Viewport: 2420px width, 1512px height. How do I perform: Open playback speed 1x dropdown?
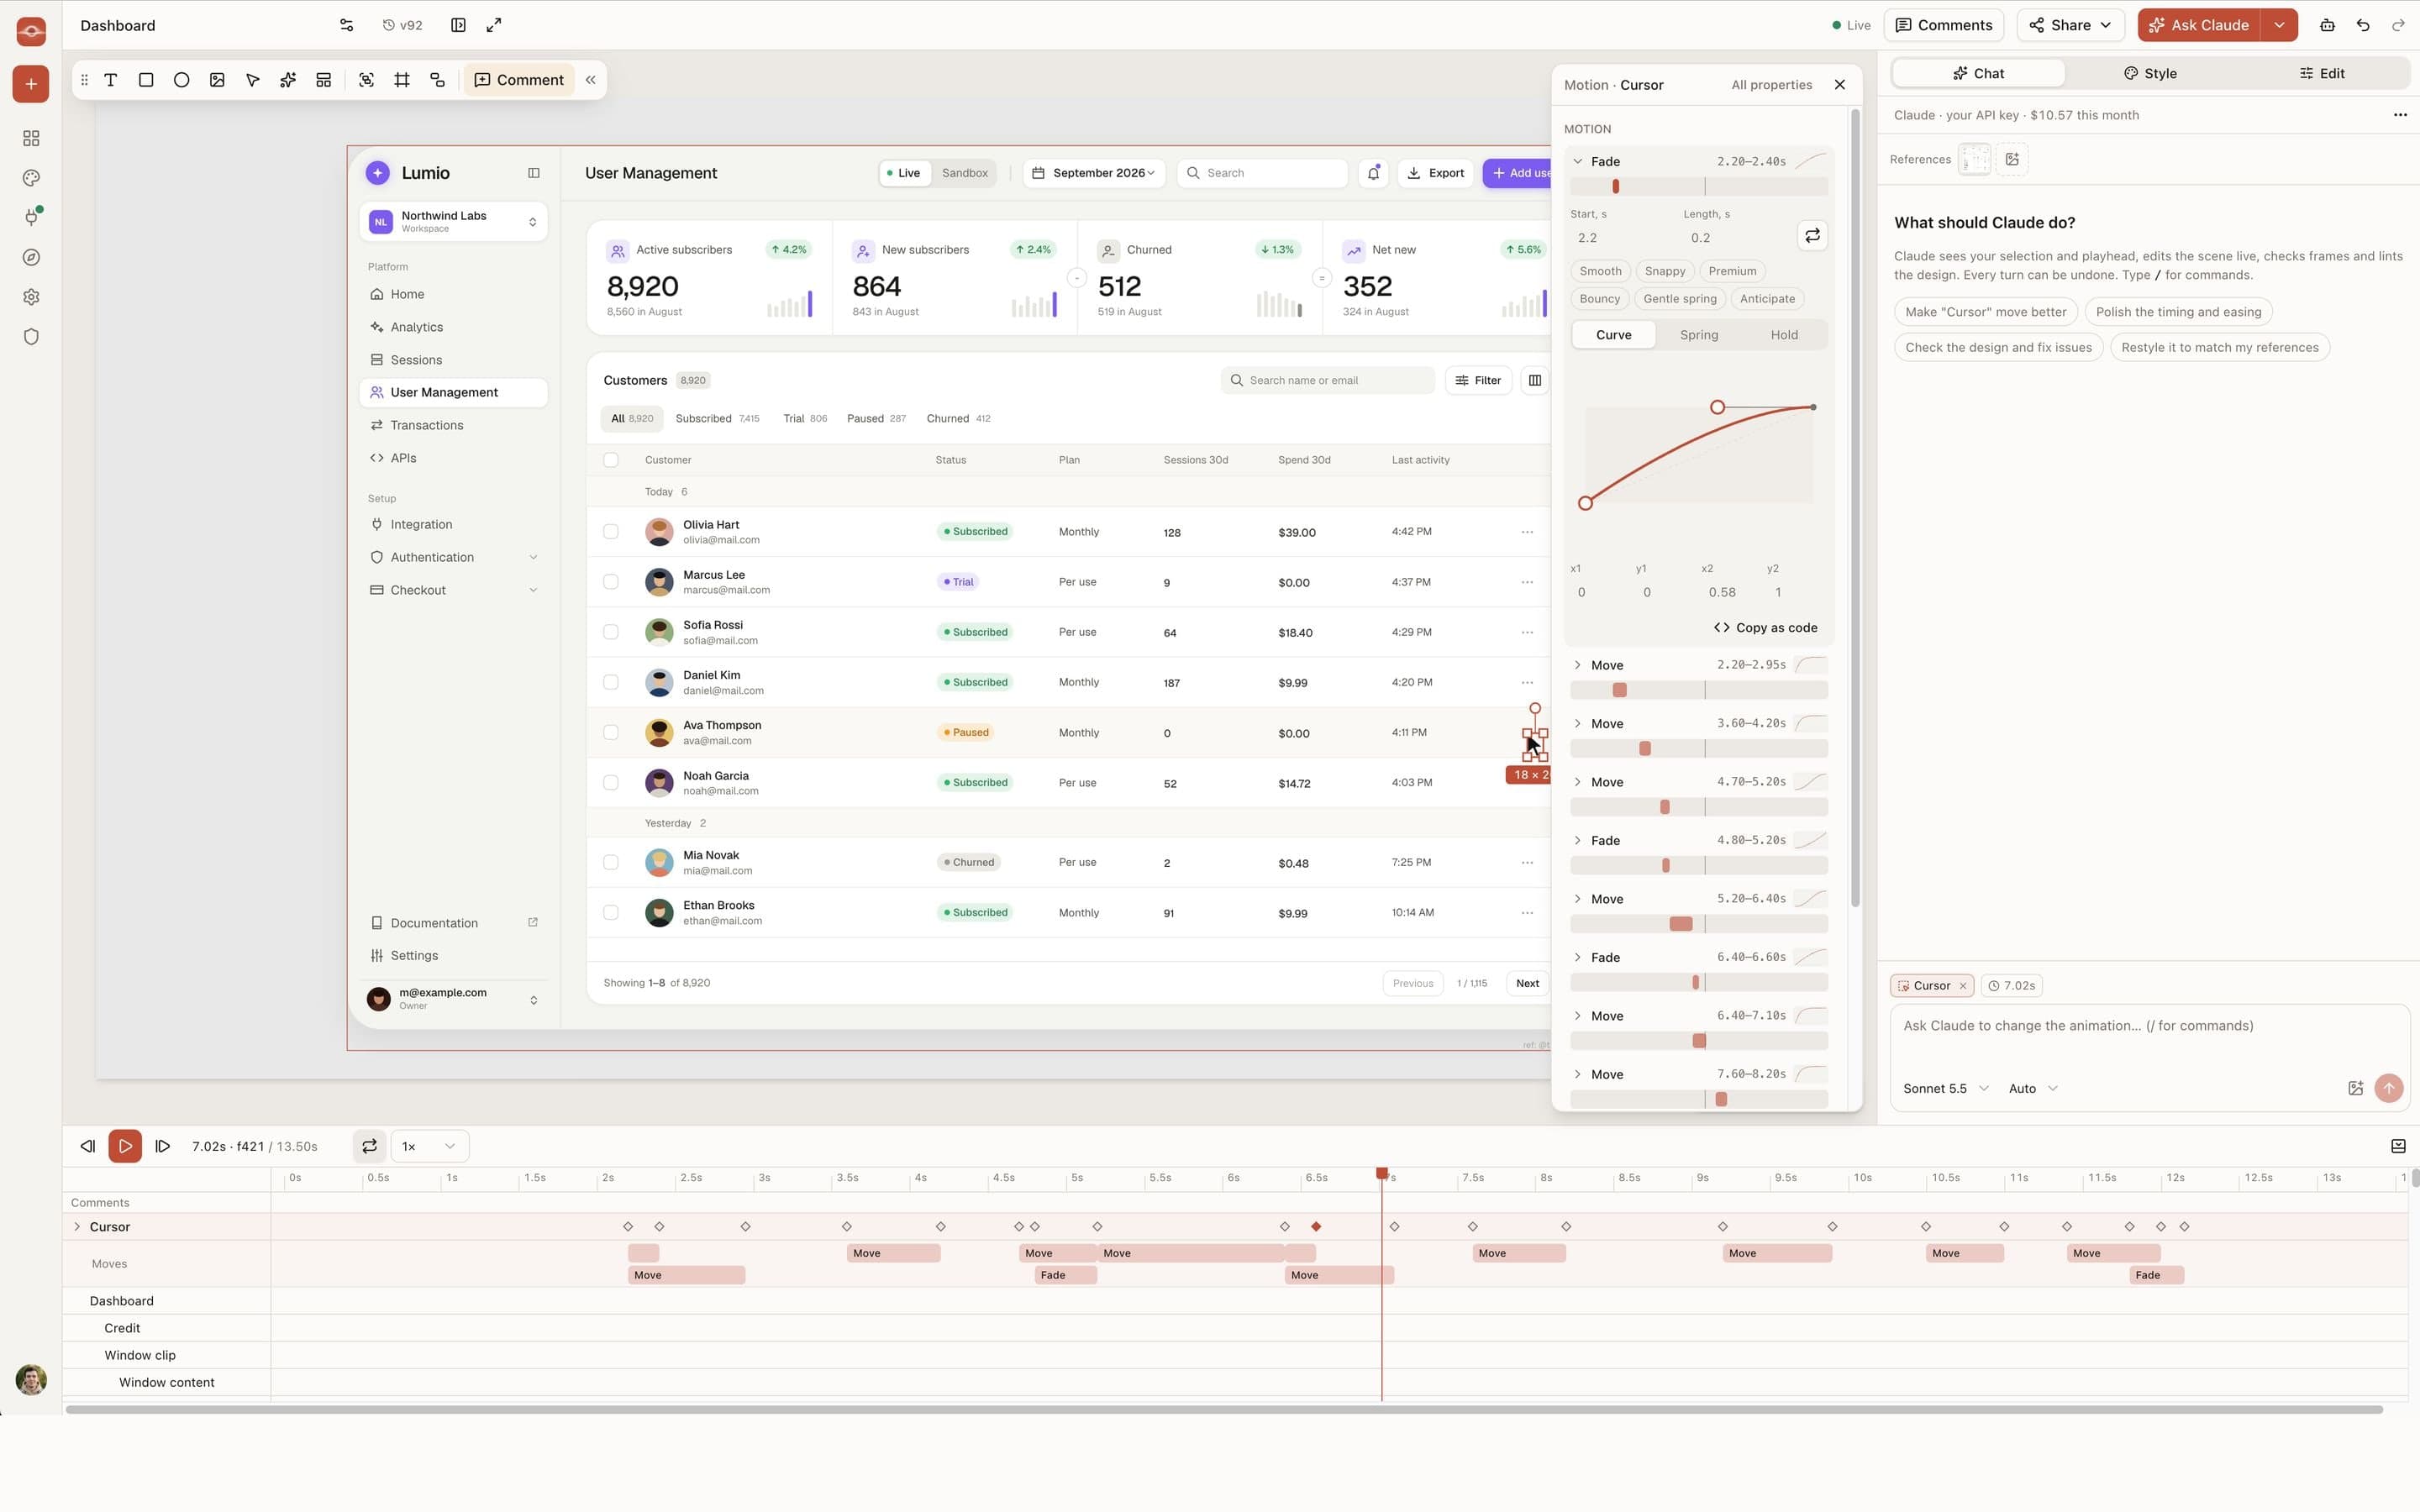[429, 1146]
